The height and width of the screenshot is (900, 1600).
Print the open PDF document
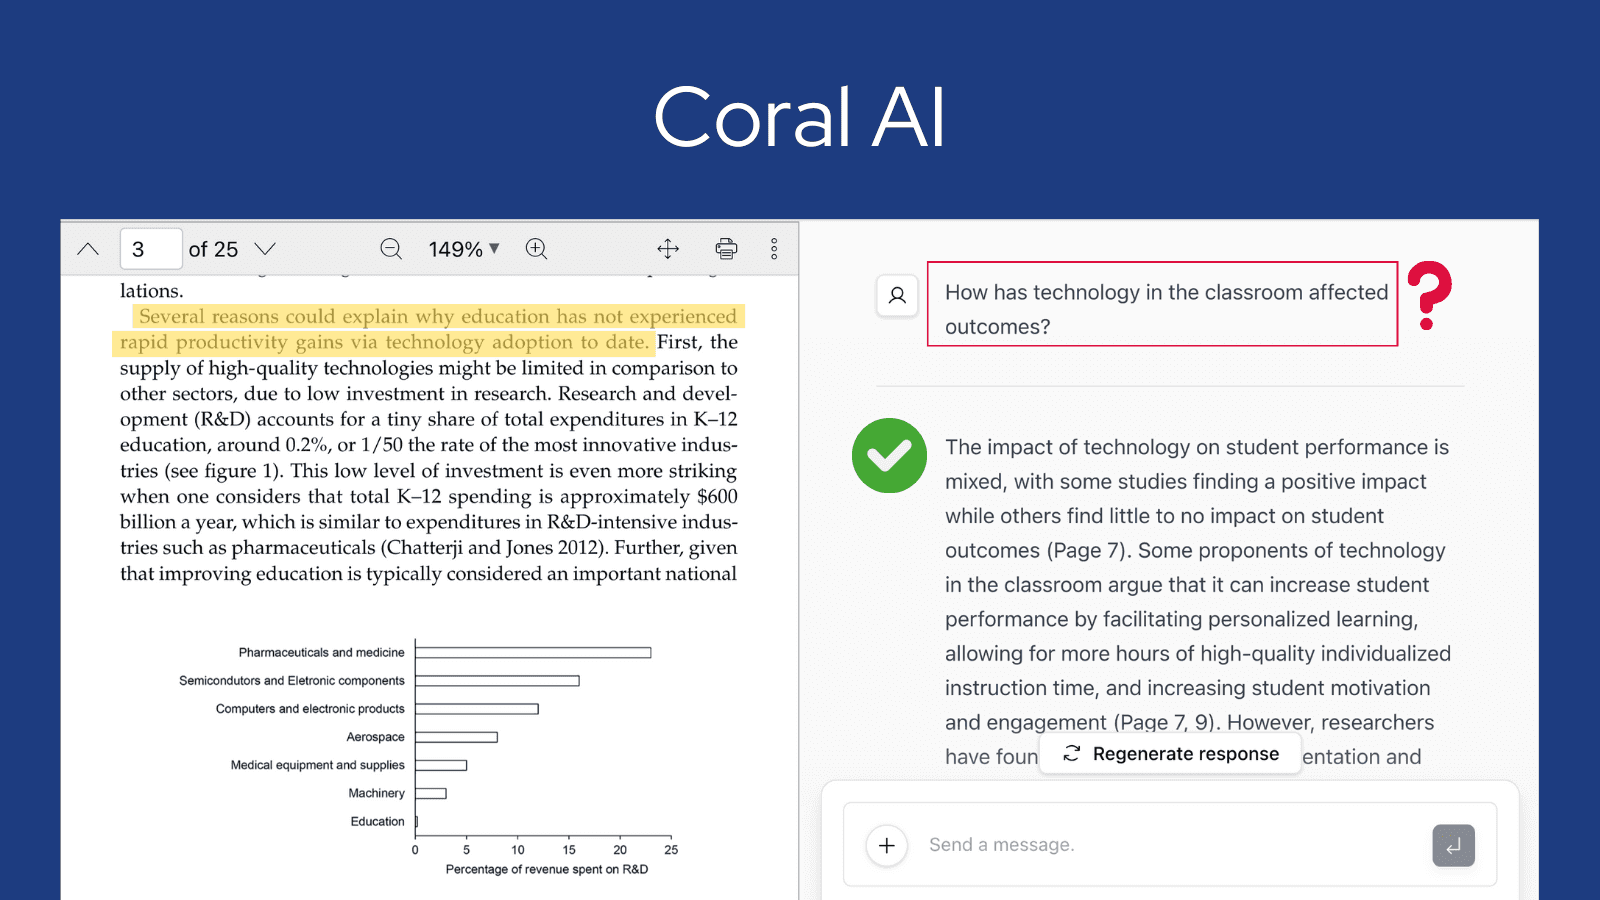coord(725,248)
